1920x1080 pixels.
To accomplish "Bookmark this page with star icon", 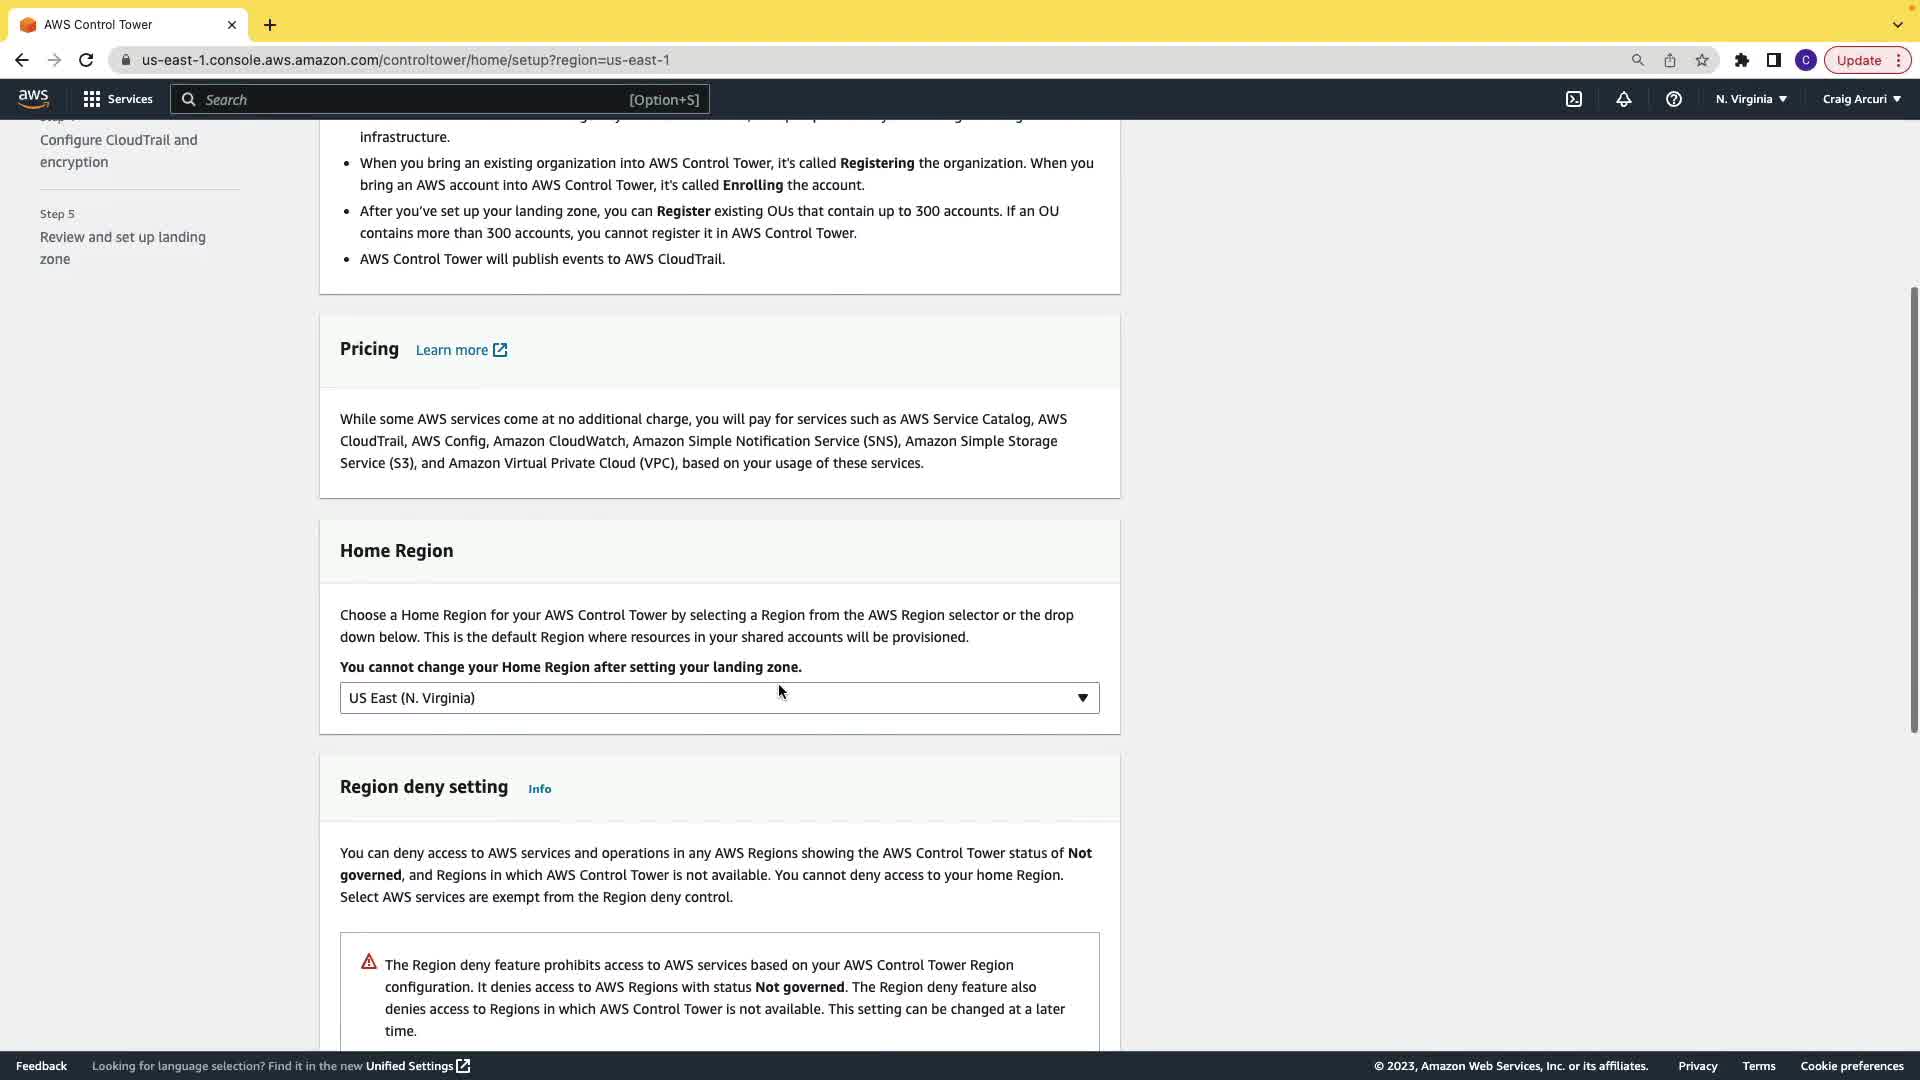I will 1702,60.
